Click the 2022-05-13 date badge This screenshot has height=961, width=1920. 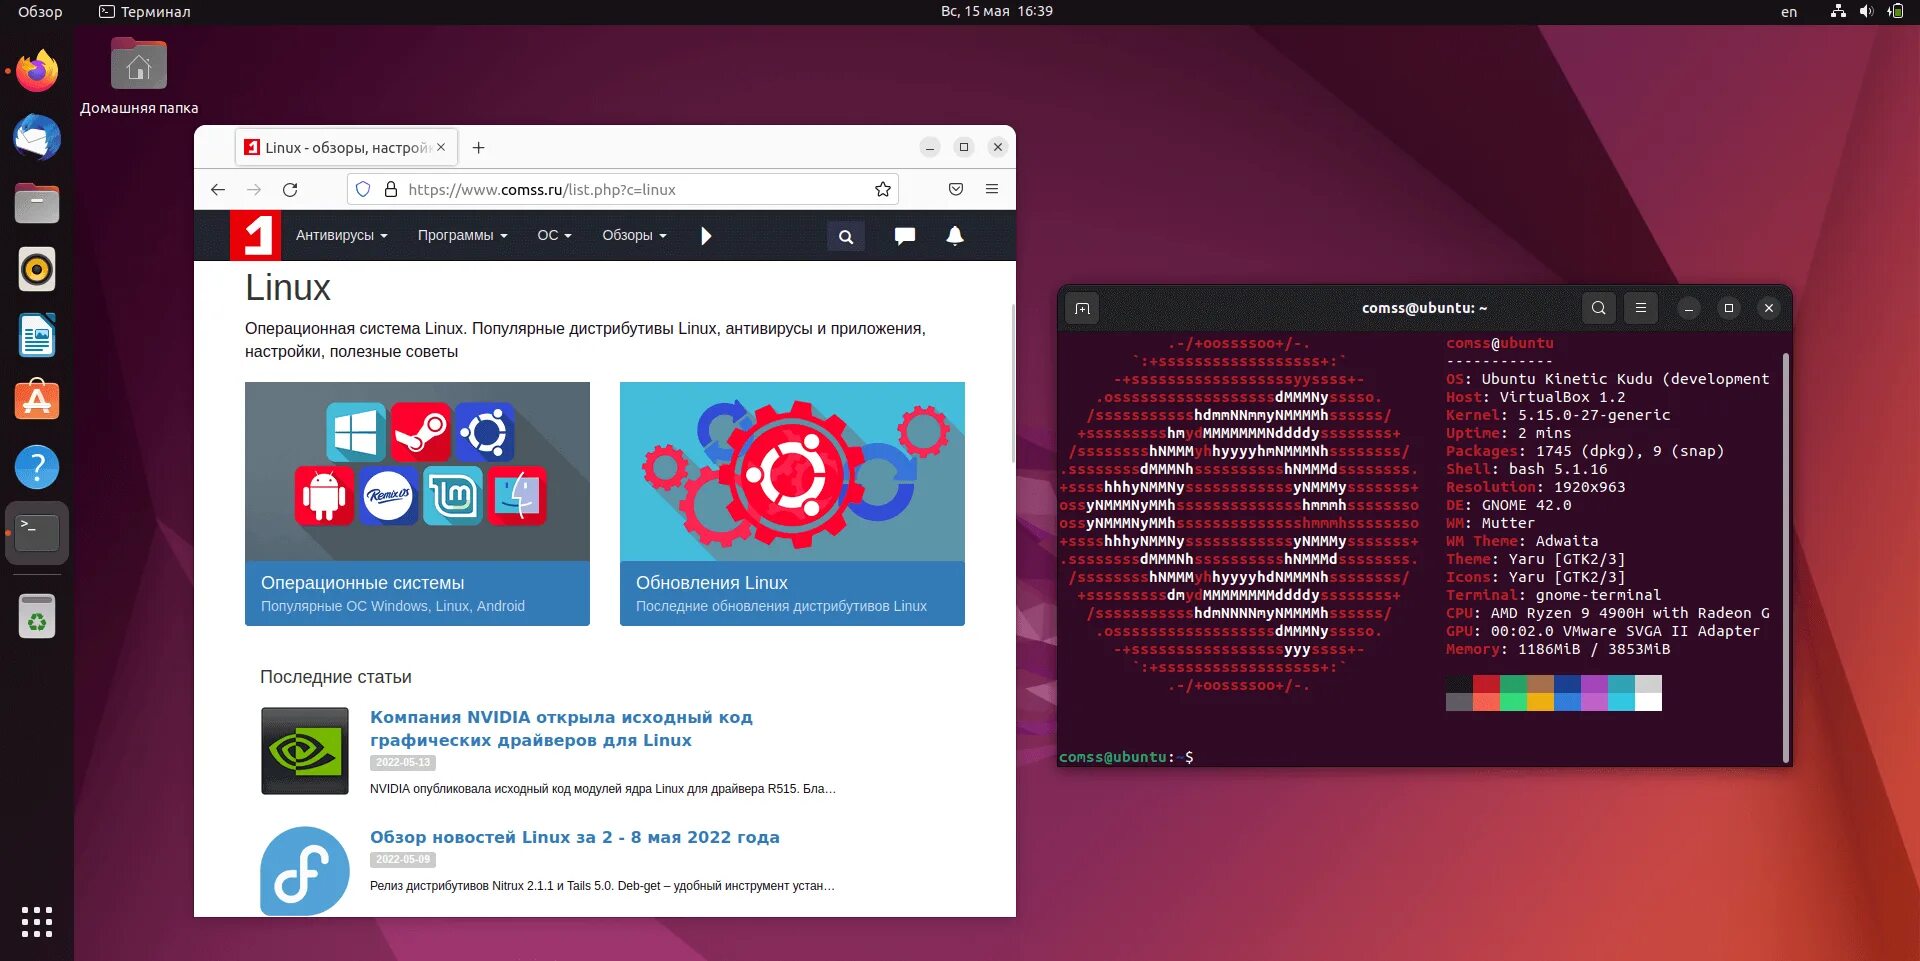pos(403,763)
